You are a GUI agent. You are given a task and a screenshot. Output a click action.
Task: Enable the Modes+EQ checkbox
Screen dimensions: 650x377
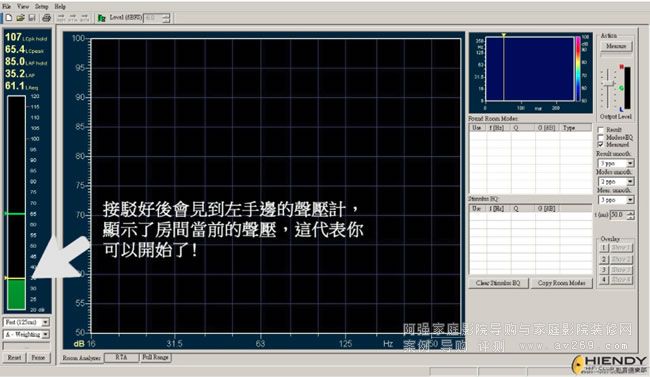pos(601,137)
